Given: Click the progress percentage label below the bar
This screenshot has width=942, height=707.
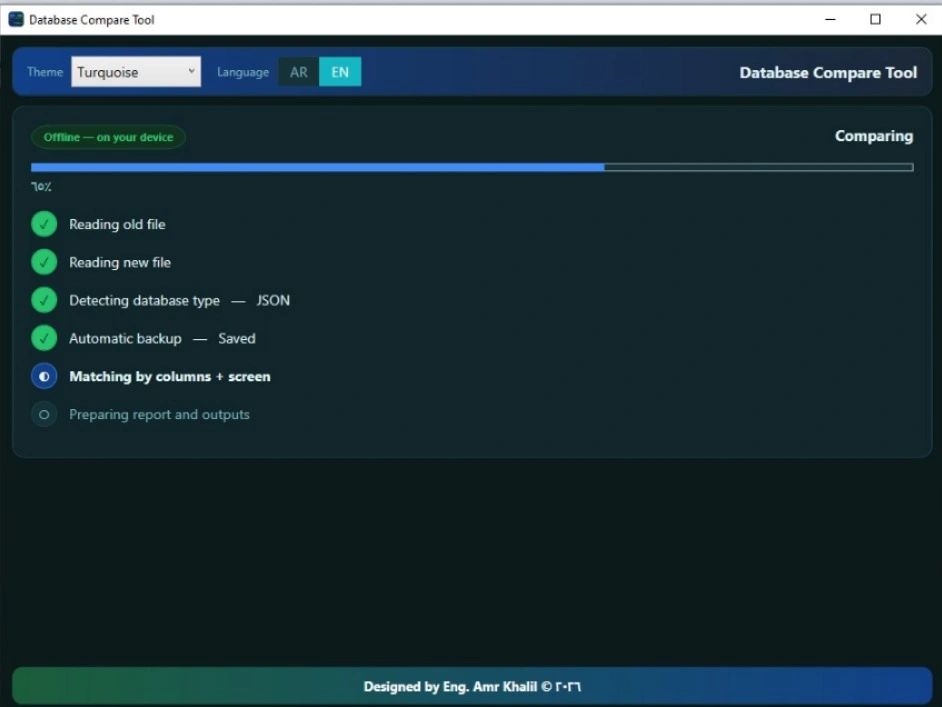Looking at the screenshot, I should 41,187.
